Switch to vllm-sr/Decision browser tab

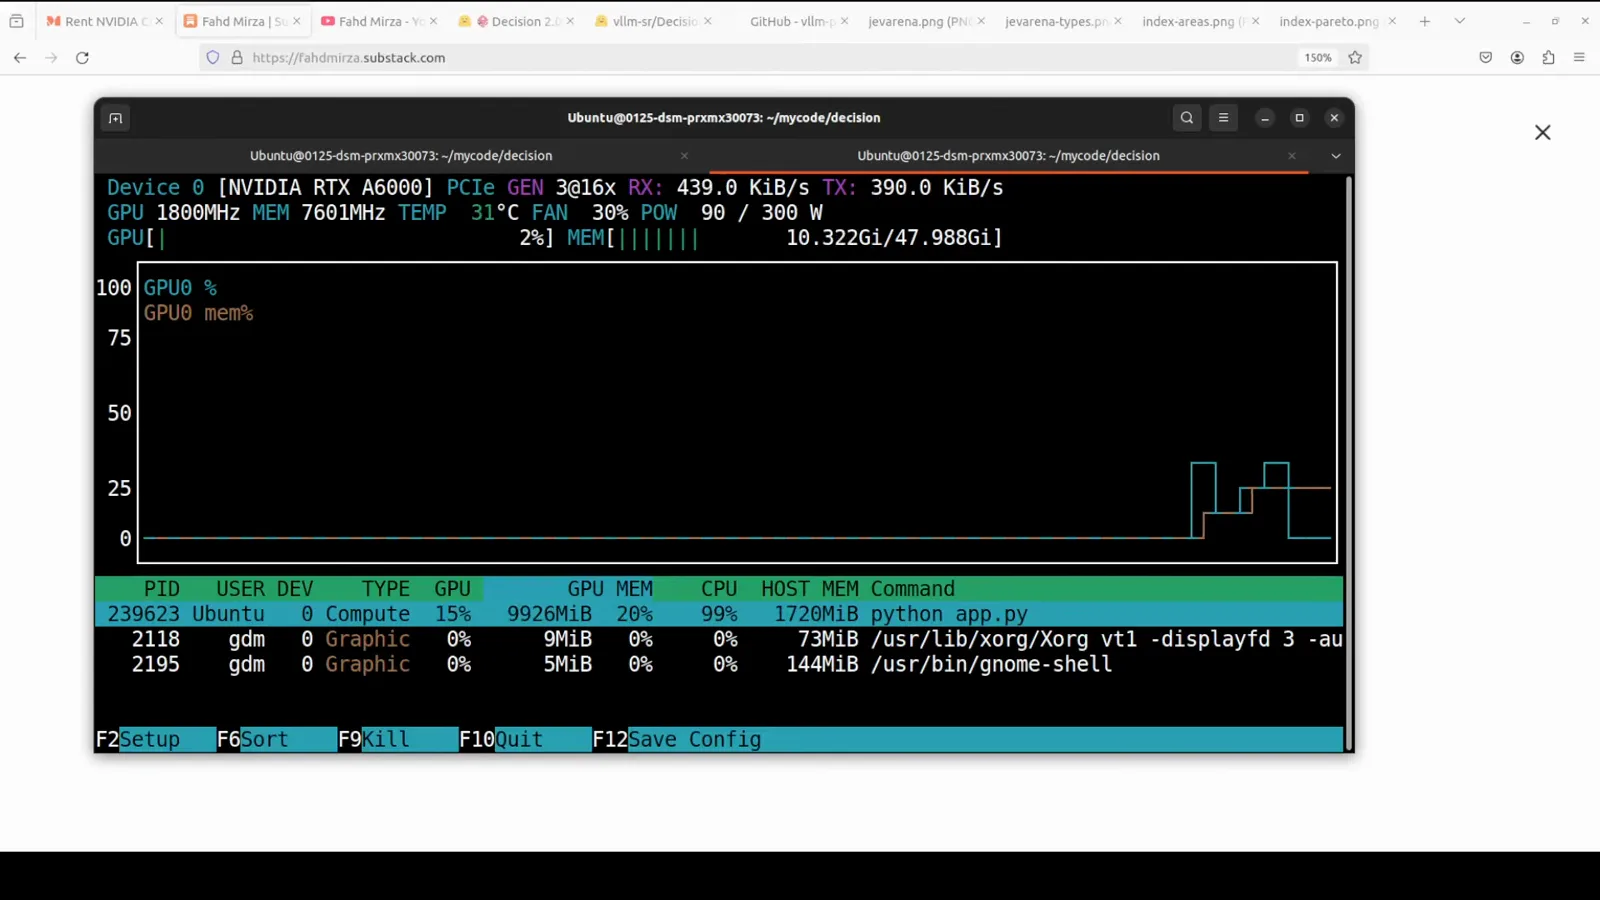[655, 21]
